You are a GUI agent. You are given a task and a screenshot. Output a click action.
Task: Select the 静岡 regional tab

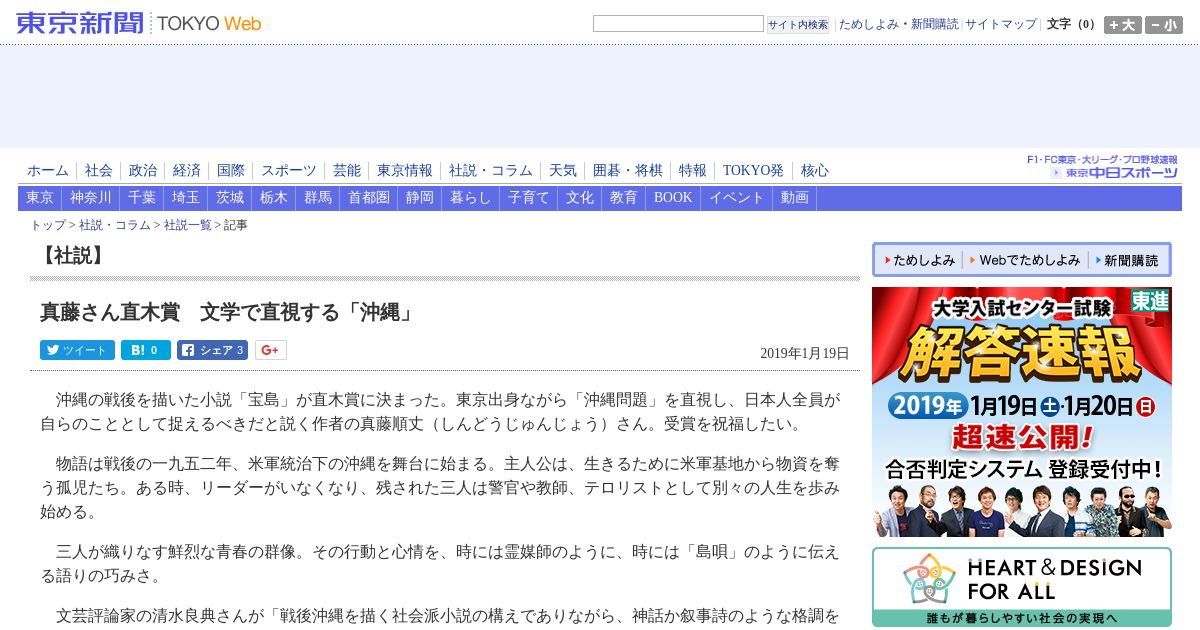[420, 198]
